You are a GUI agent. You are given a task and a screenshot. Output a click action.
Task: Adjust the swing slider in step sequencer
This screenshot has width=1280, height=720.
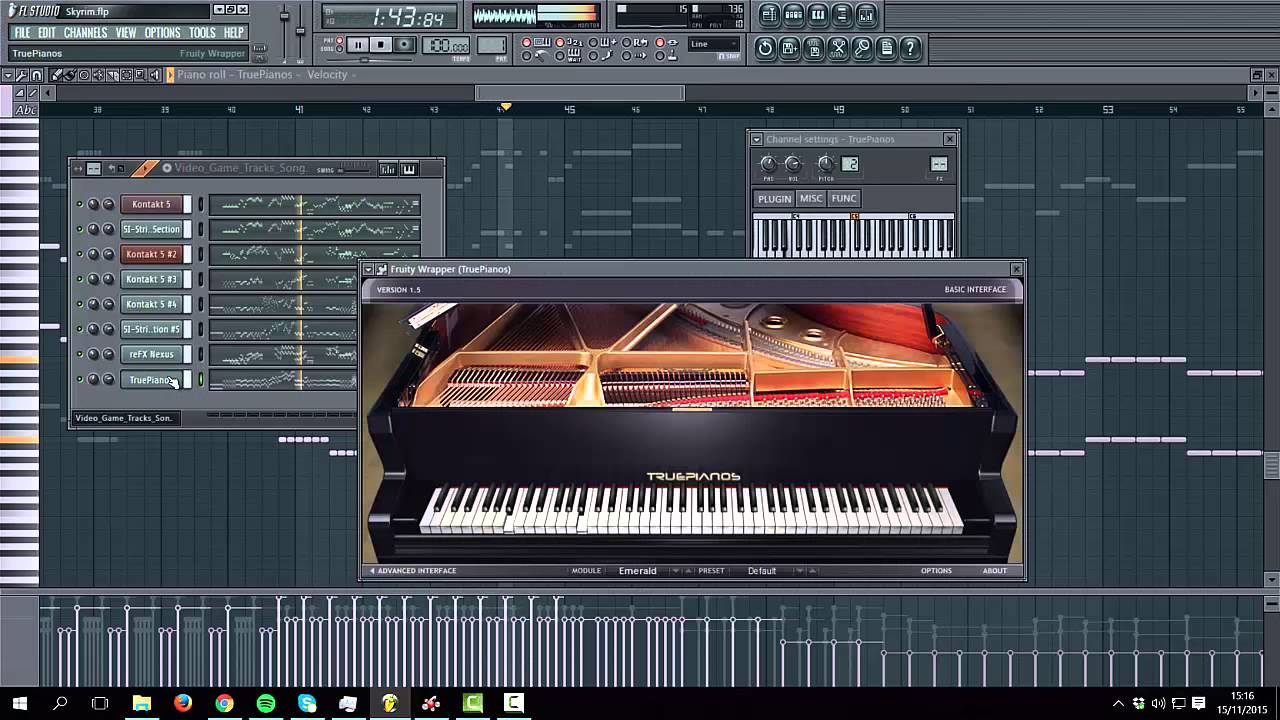click(x=352, y=169)
